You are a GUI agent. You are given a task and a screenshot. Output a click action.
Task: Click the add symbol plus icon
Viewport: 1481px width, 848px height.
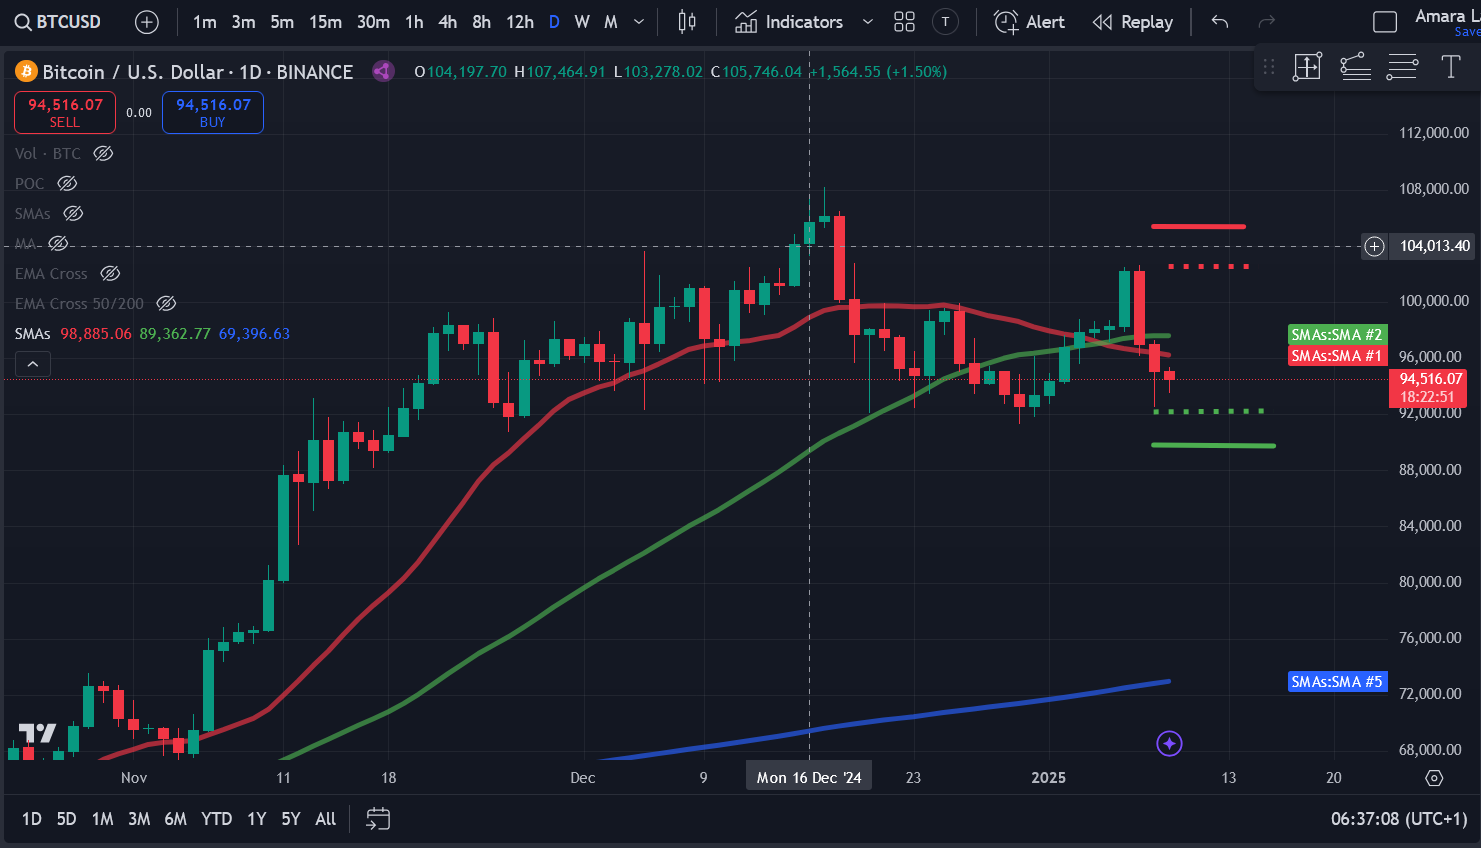[147, 22]
